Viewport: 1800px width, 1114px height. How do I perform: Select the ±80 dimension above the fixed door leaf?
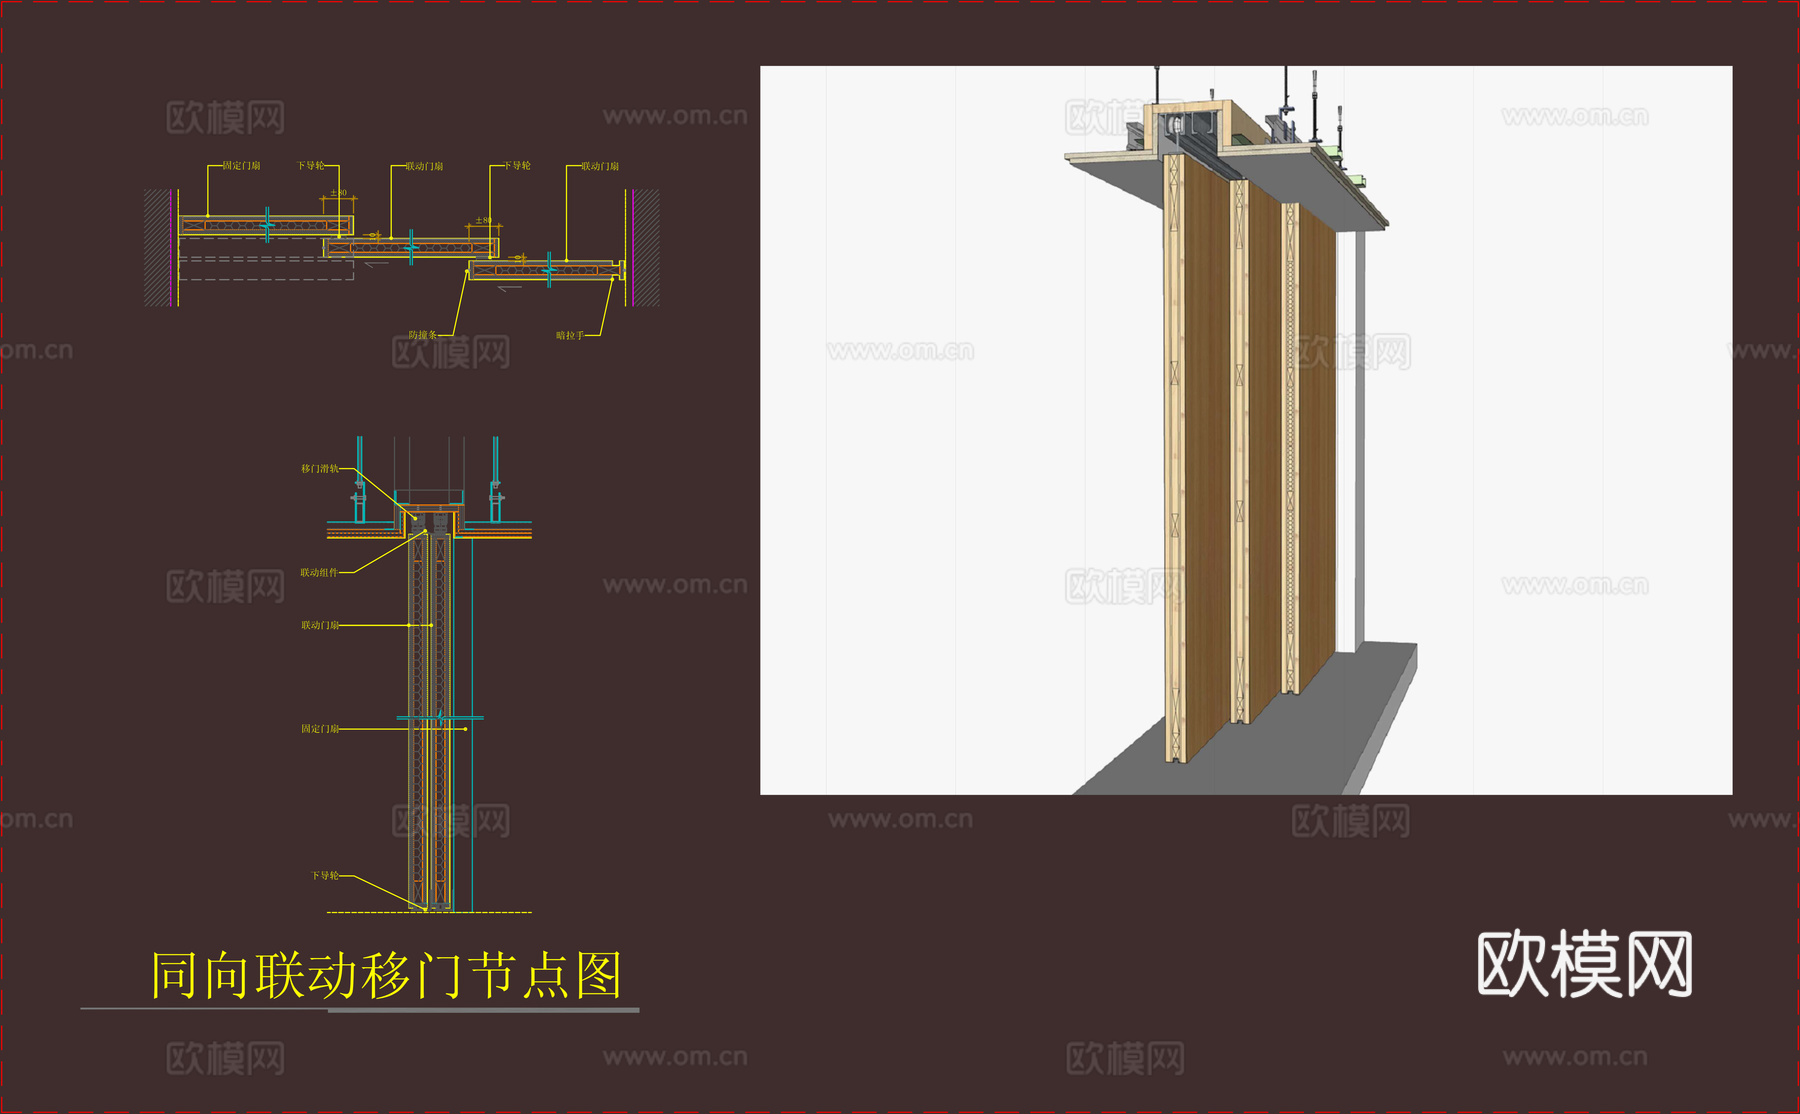[339, 193]
